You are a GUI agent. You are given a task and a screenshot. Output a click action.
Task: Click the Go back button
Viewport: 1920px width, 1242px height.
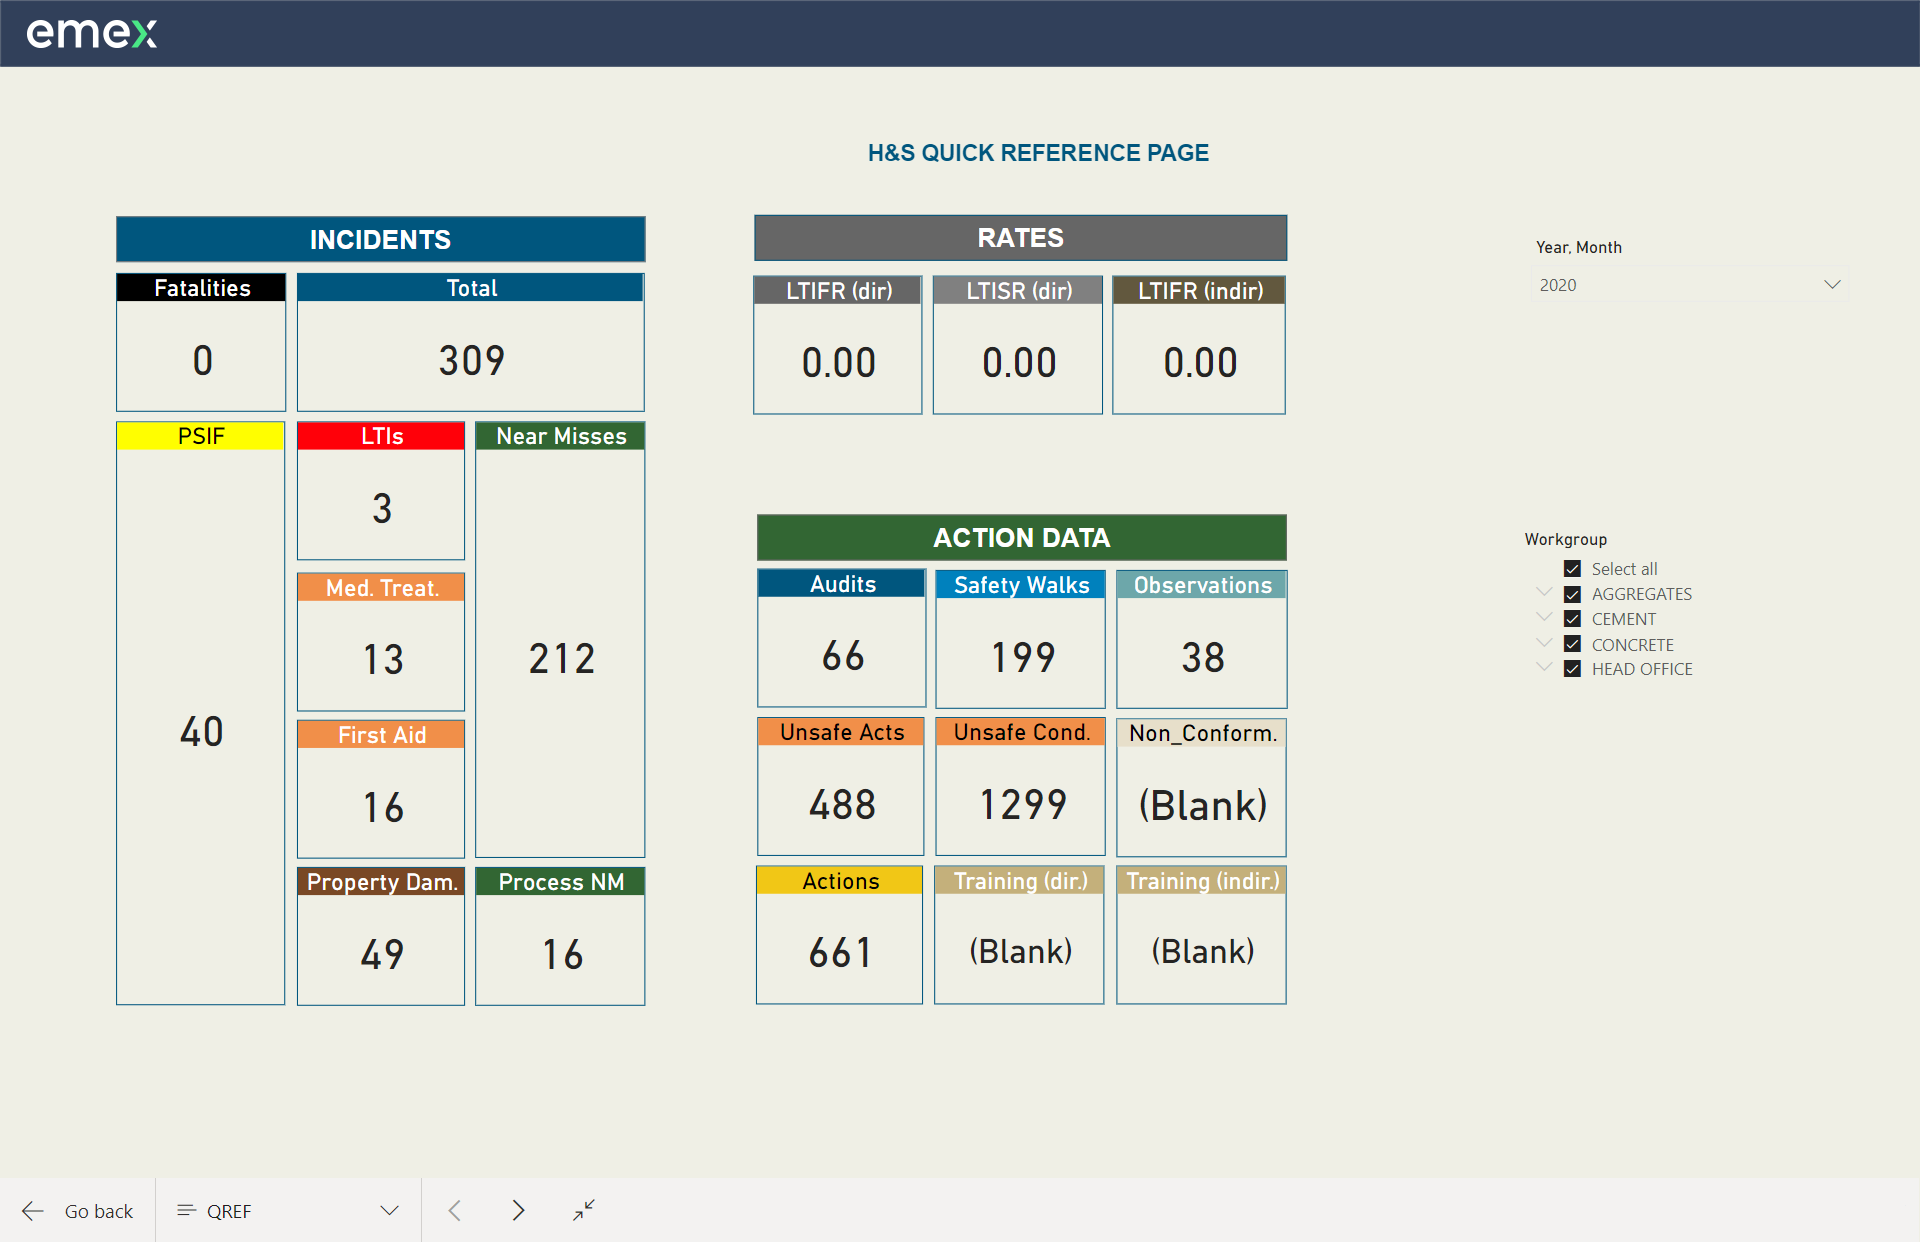98,1211
